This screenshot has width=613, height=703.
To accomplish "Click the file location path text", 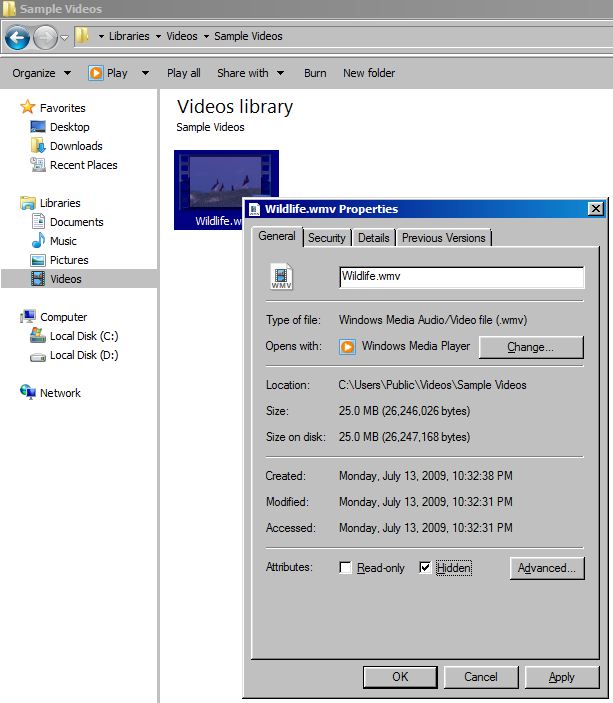I will [432, 385].
